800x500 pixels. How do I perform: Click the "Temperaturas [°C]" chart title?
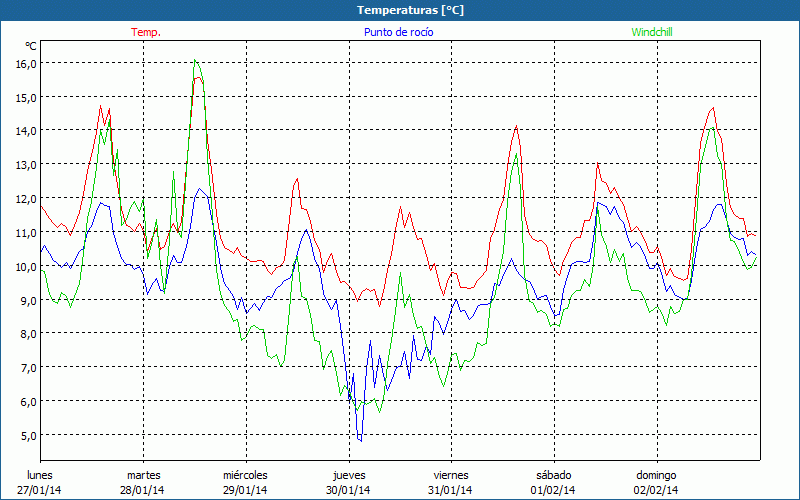coord(410,9)
